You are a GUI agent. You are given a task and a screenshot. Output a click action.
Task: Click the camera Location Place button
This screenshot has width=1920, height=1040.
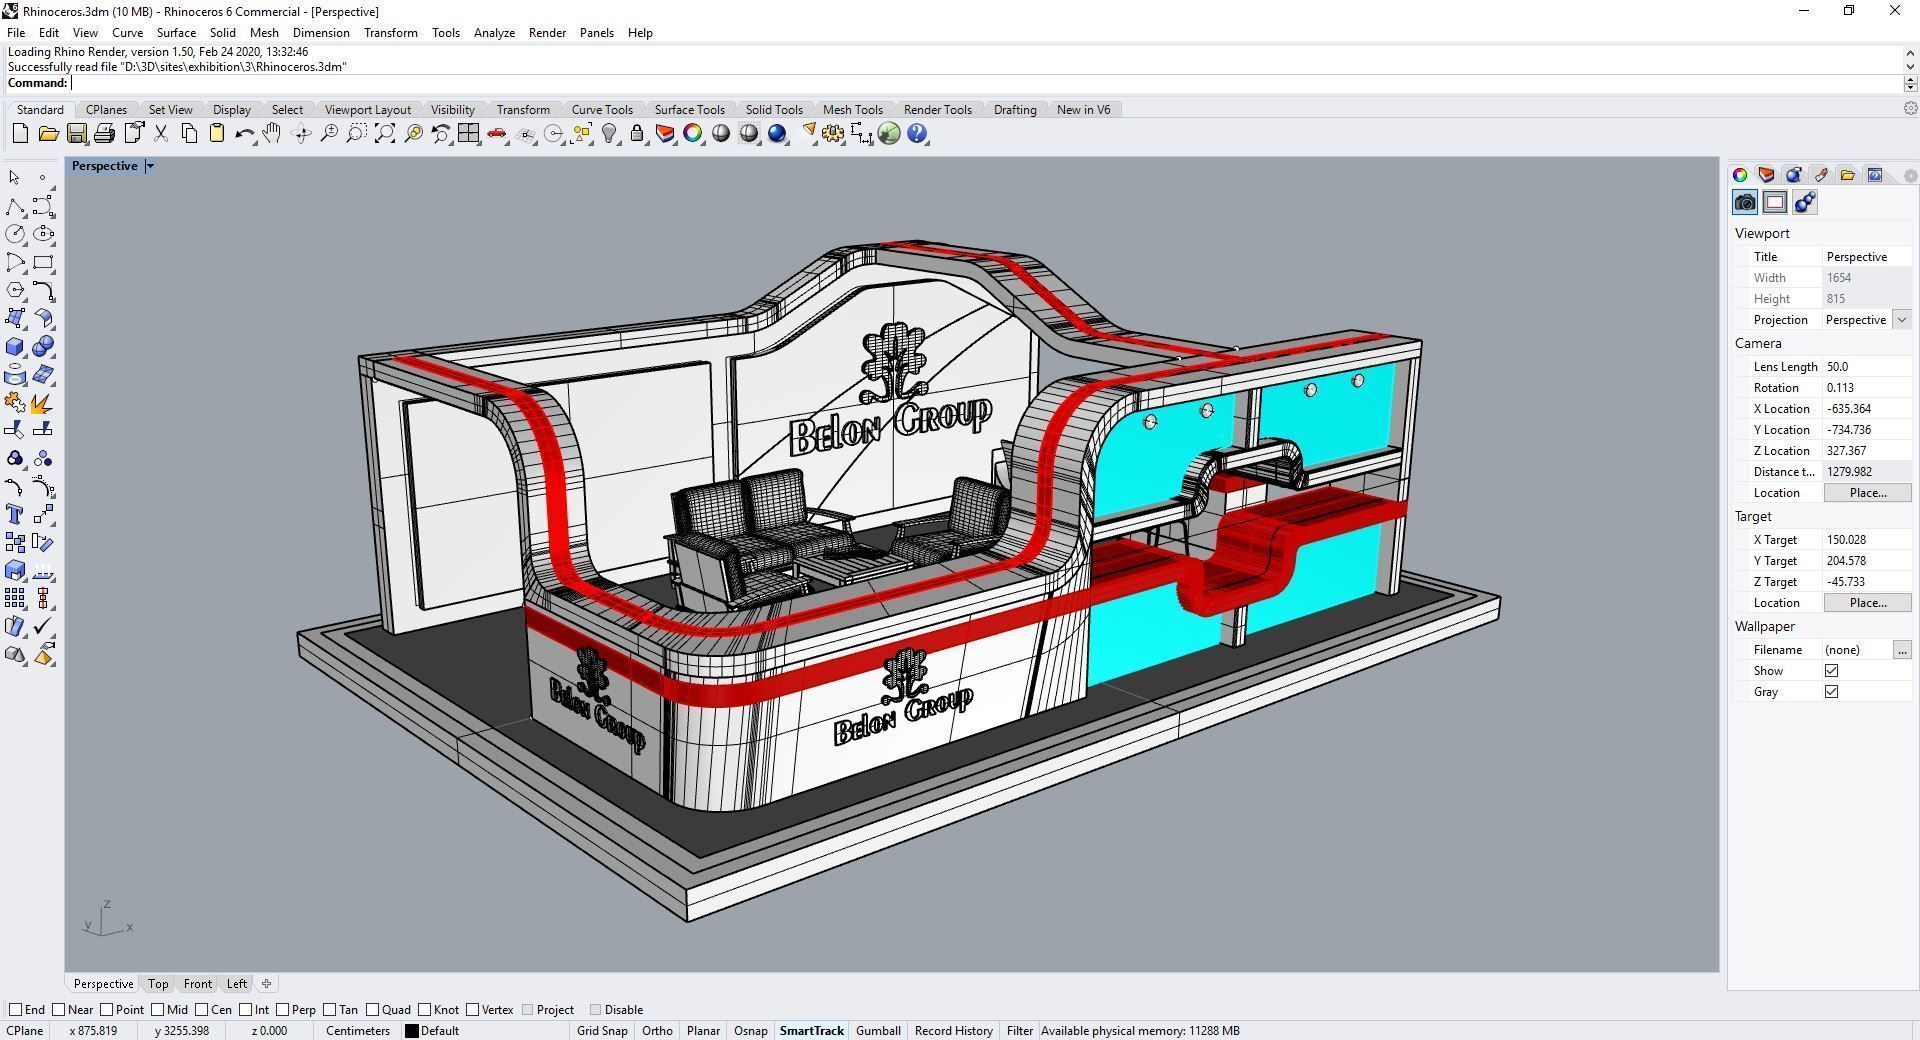[1867, 493]
